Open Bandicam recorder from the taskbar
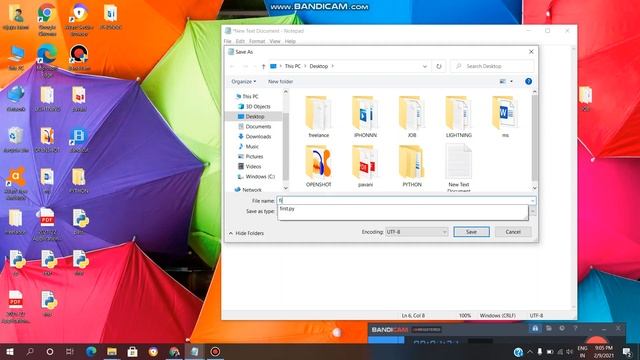The width and height of the screenshot is (640, 360). coord(215,351)
